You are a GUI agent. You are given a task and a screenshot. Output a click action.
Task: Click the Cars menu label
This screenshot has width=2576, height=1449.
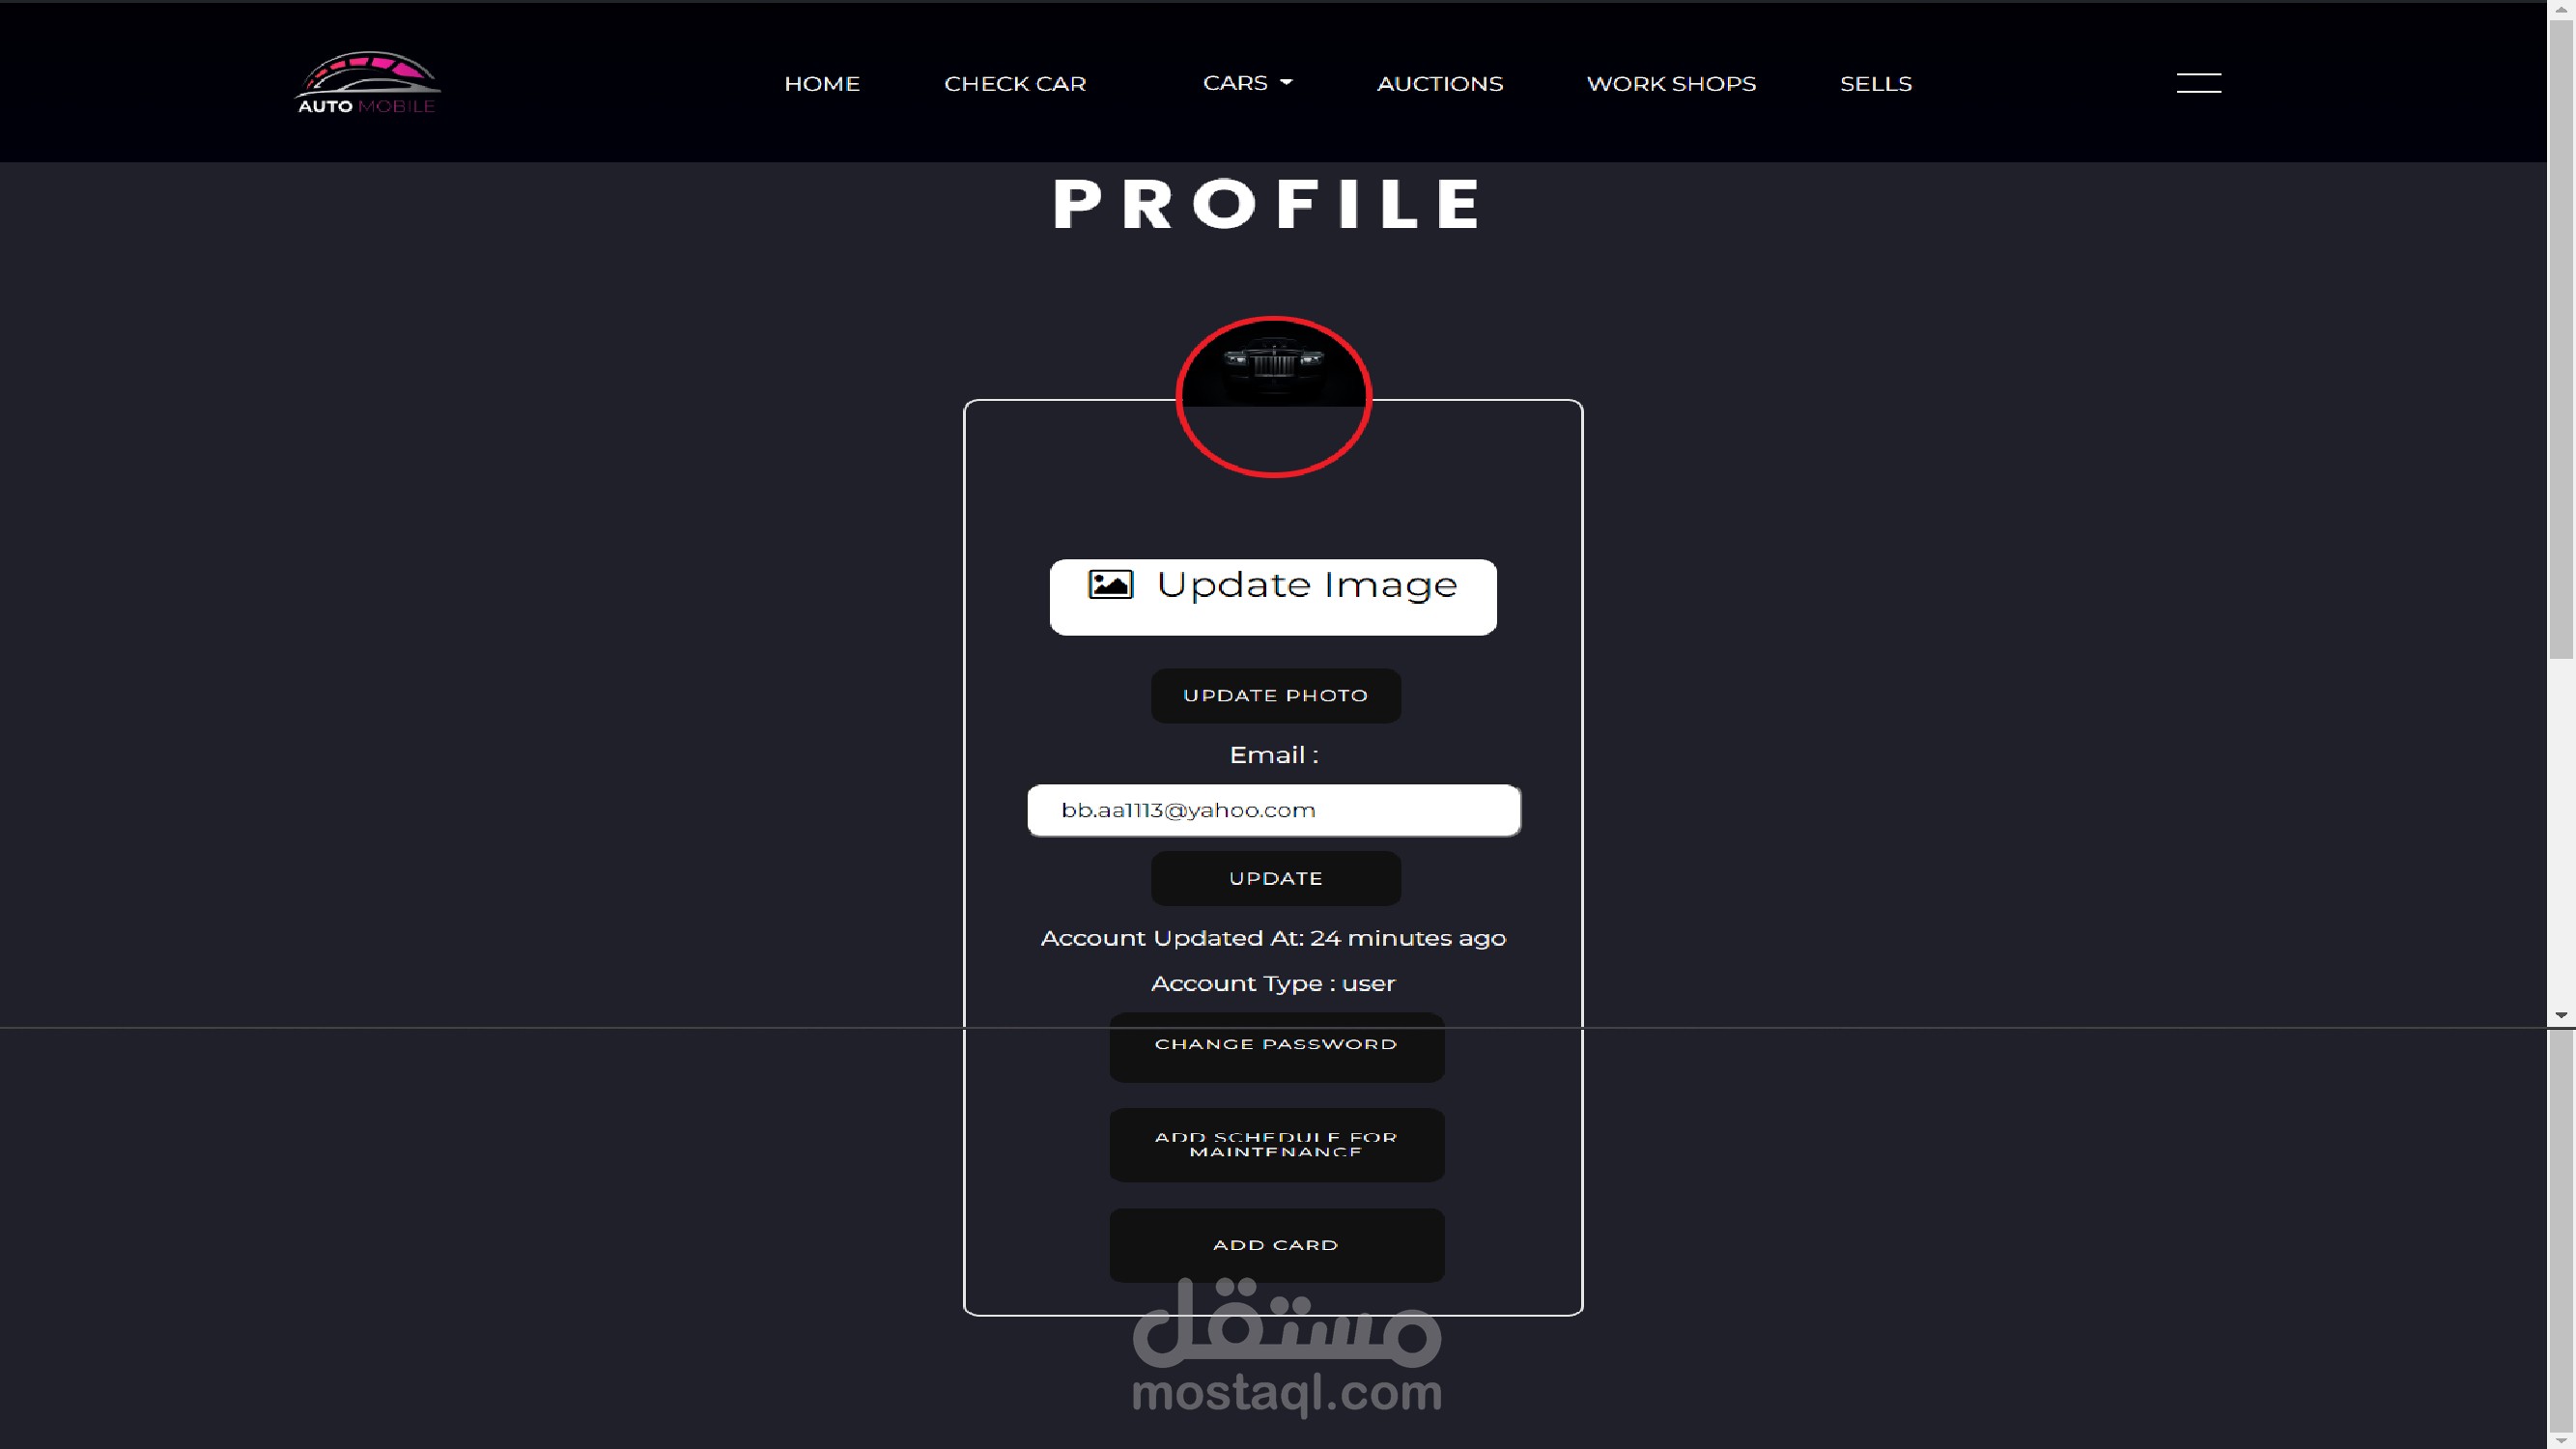pyautogui.click(x=1235, y=83)
